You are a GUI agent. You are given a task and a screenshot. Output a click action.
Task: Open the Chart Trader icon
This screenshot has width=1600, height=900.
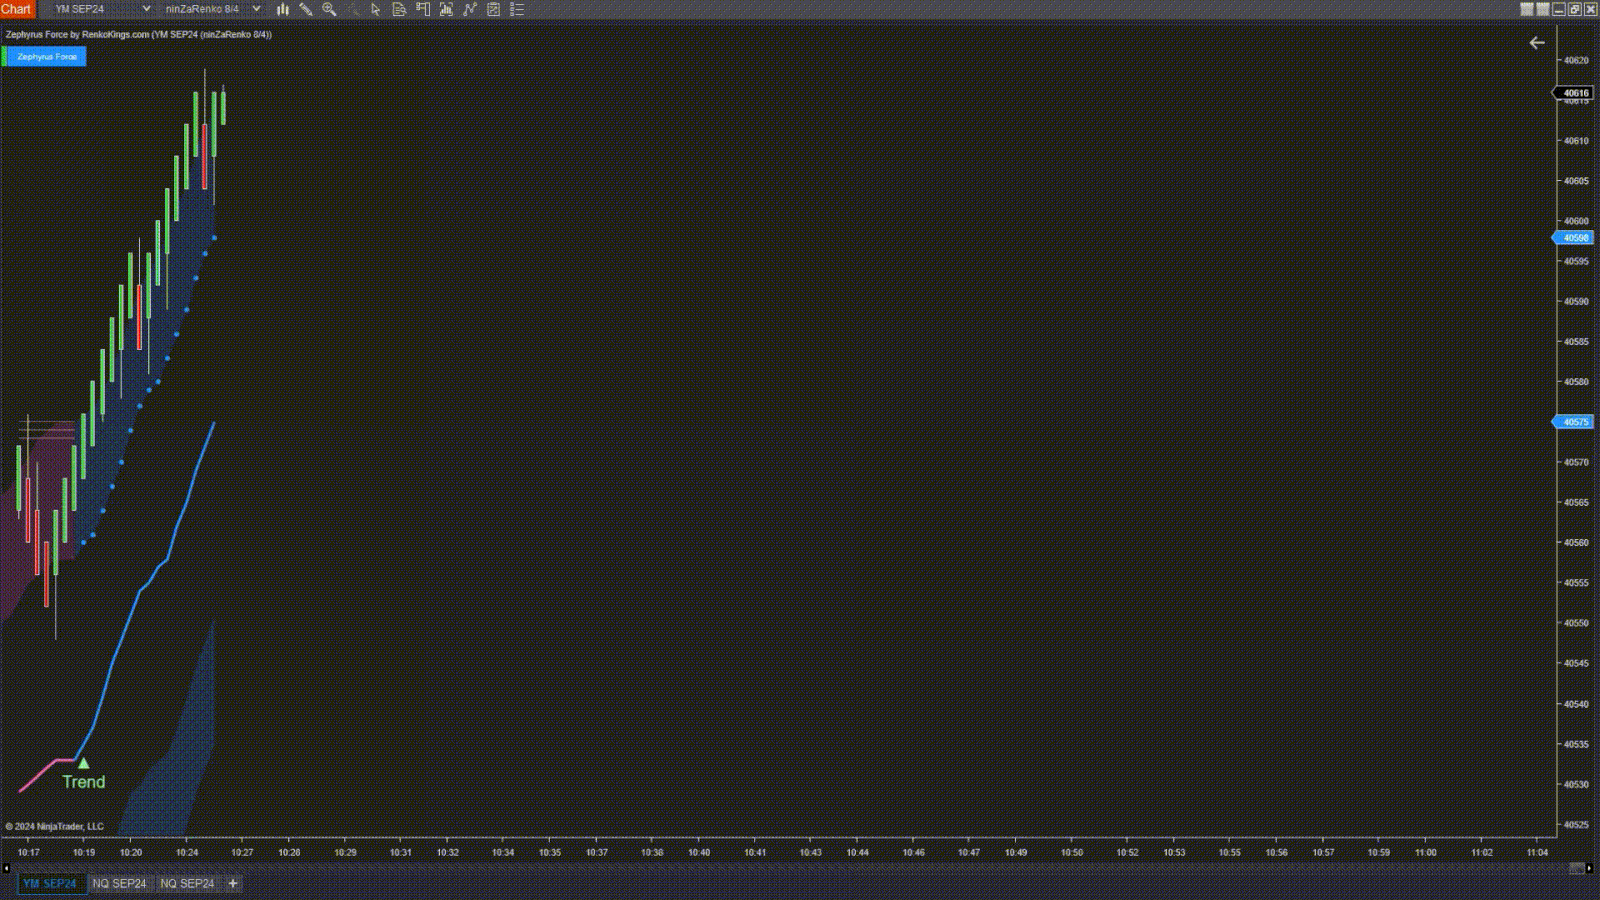[x=423, y=9]
